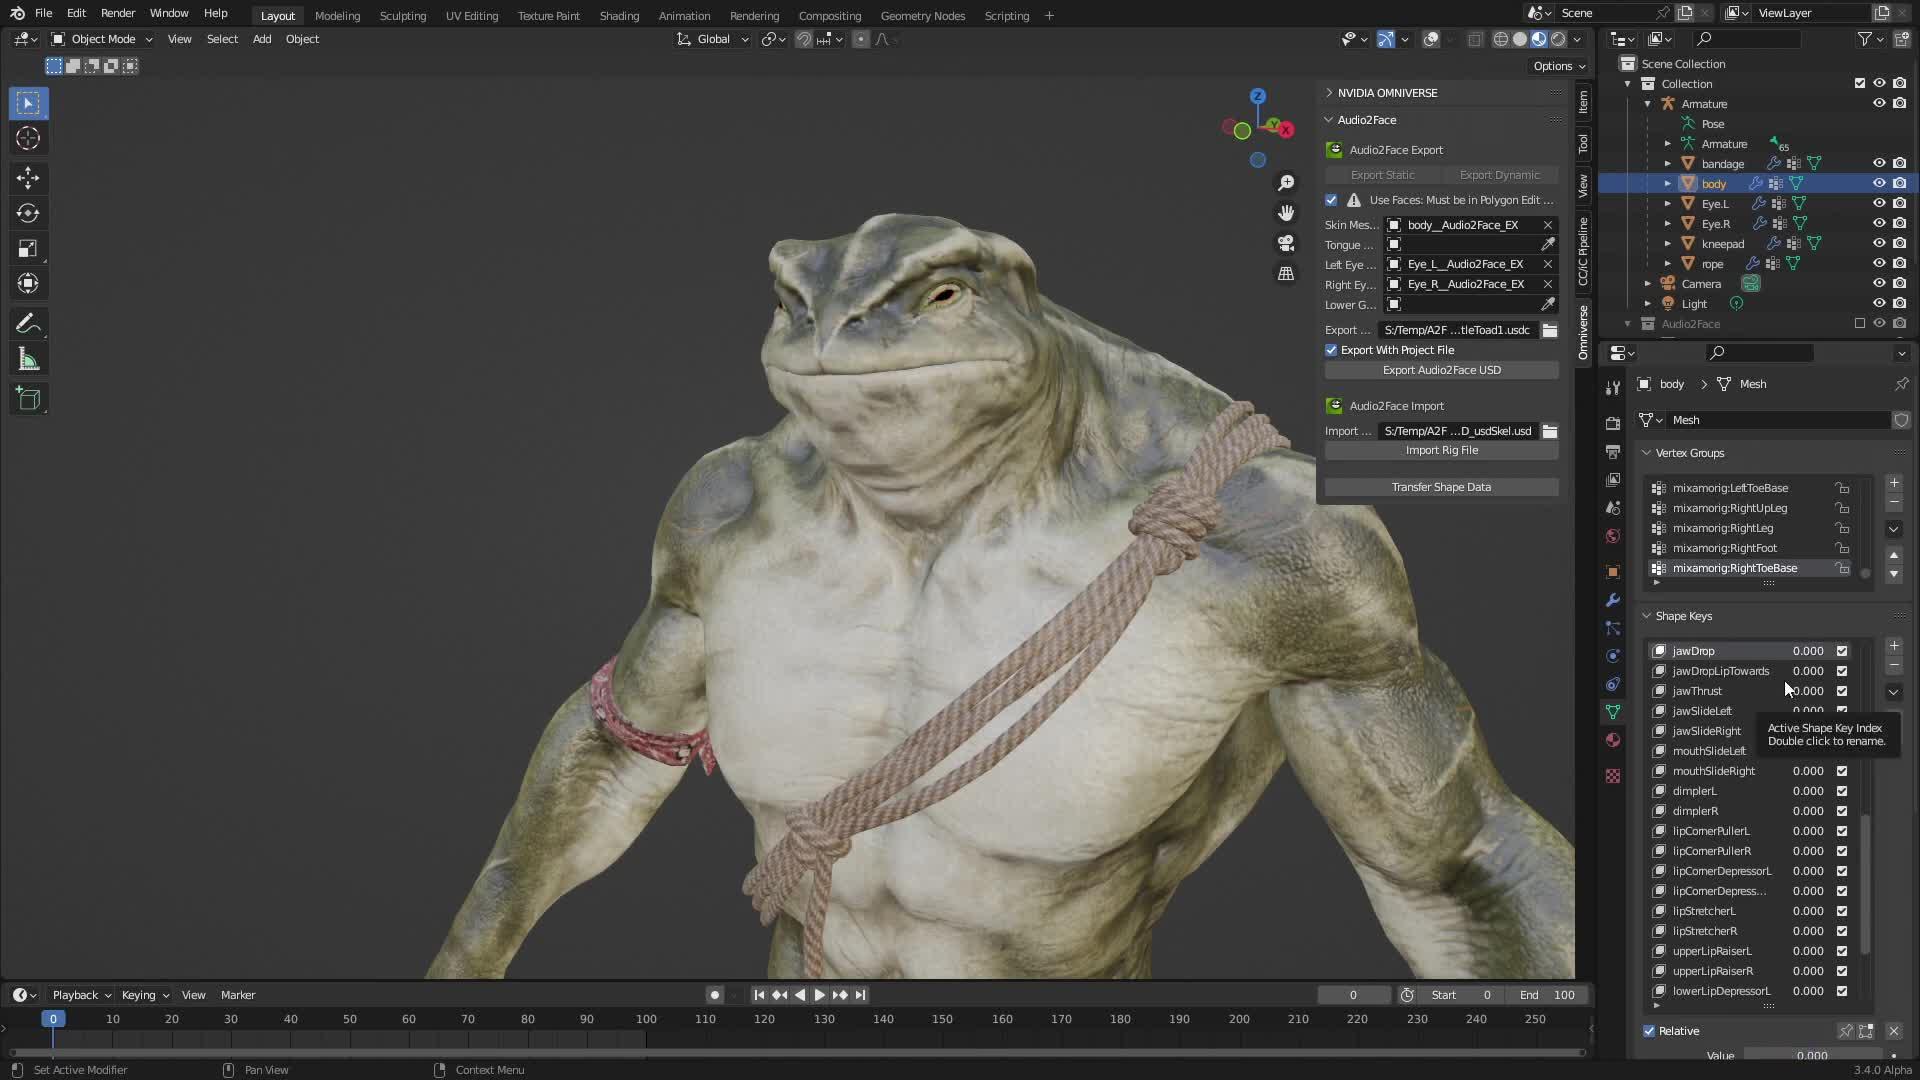The image size is (1920, 1080).
Task: Click the Transfer Shape Data button
Action: click(x=1440, y=487)
